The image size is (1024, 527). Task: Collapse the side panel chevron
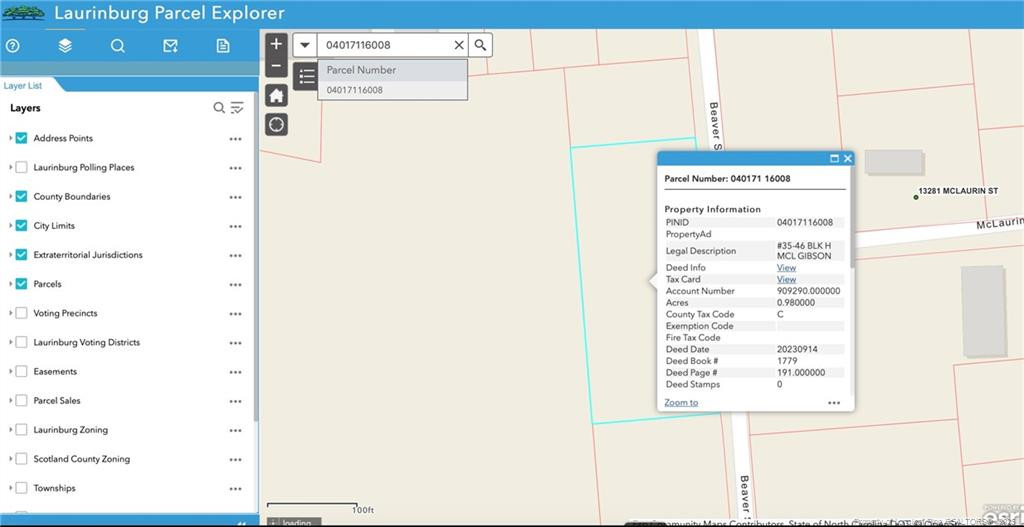242,523
